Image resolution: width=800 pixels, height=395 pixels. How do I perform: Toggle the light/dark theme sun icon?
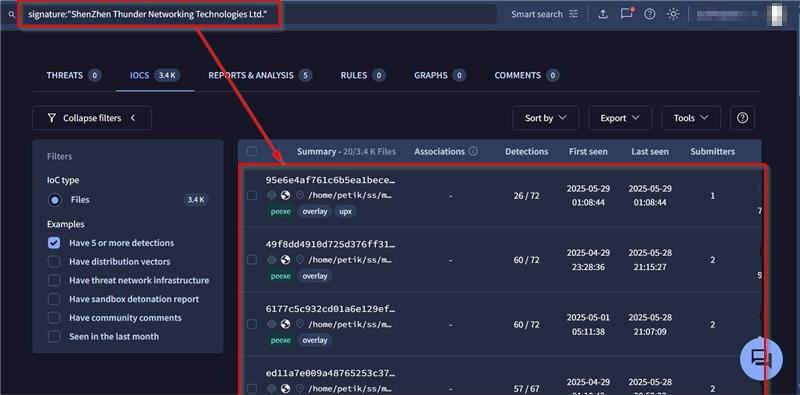673,14
